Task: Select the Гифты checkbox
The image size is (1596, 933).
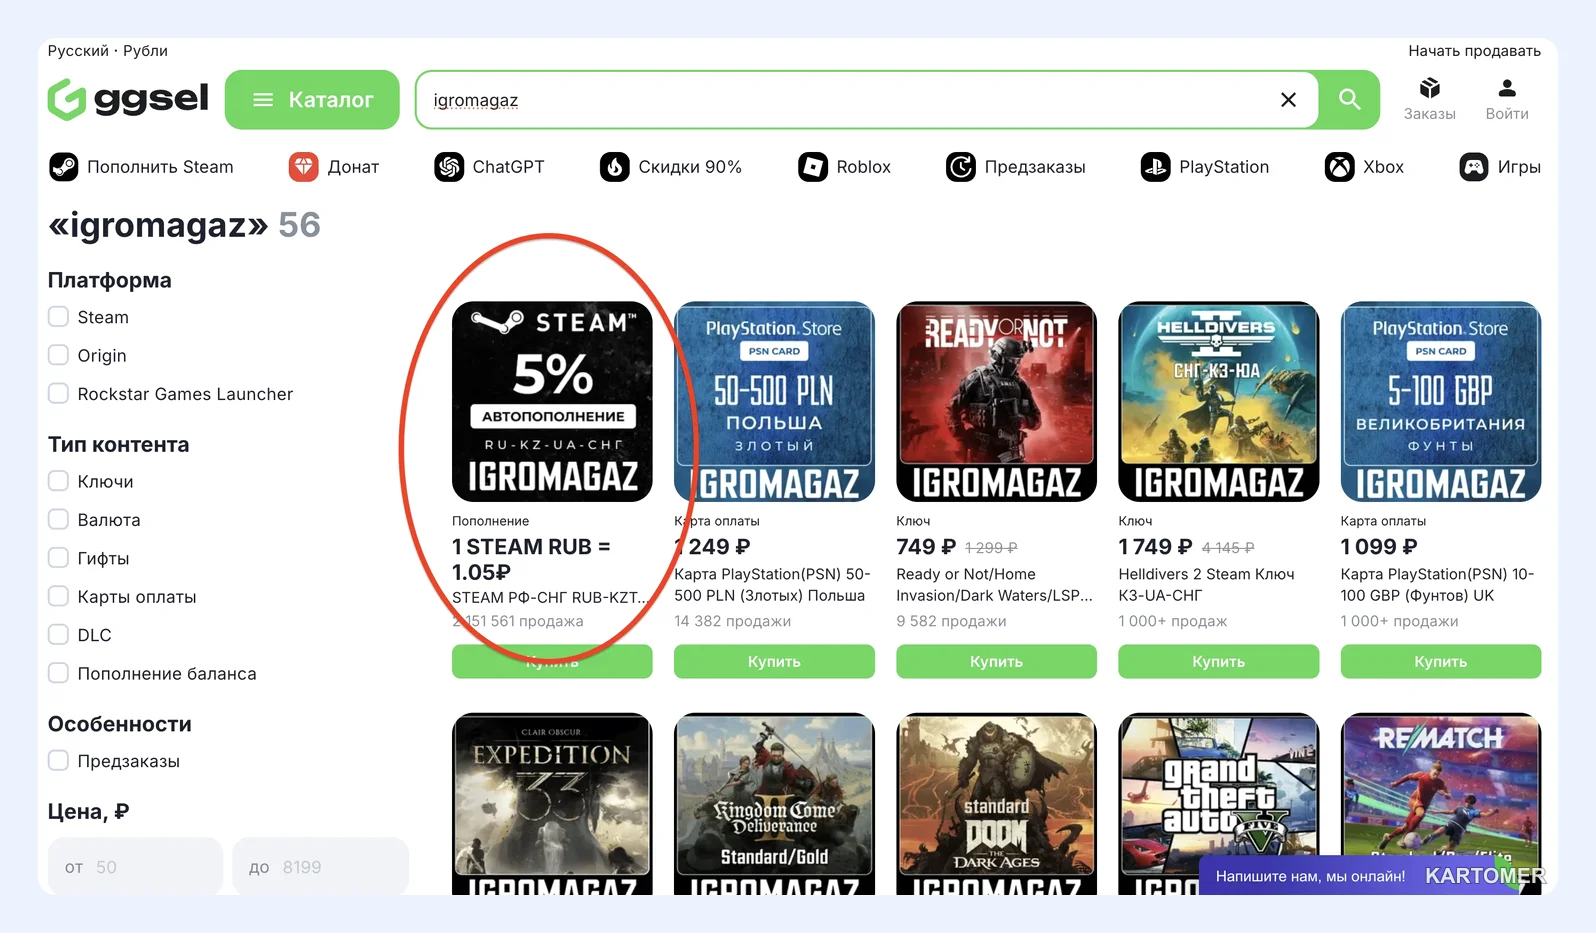Action: click(59, 558)
